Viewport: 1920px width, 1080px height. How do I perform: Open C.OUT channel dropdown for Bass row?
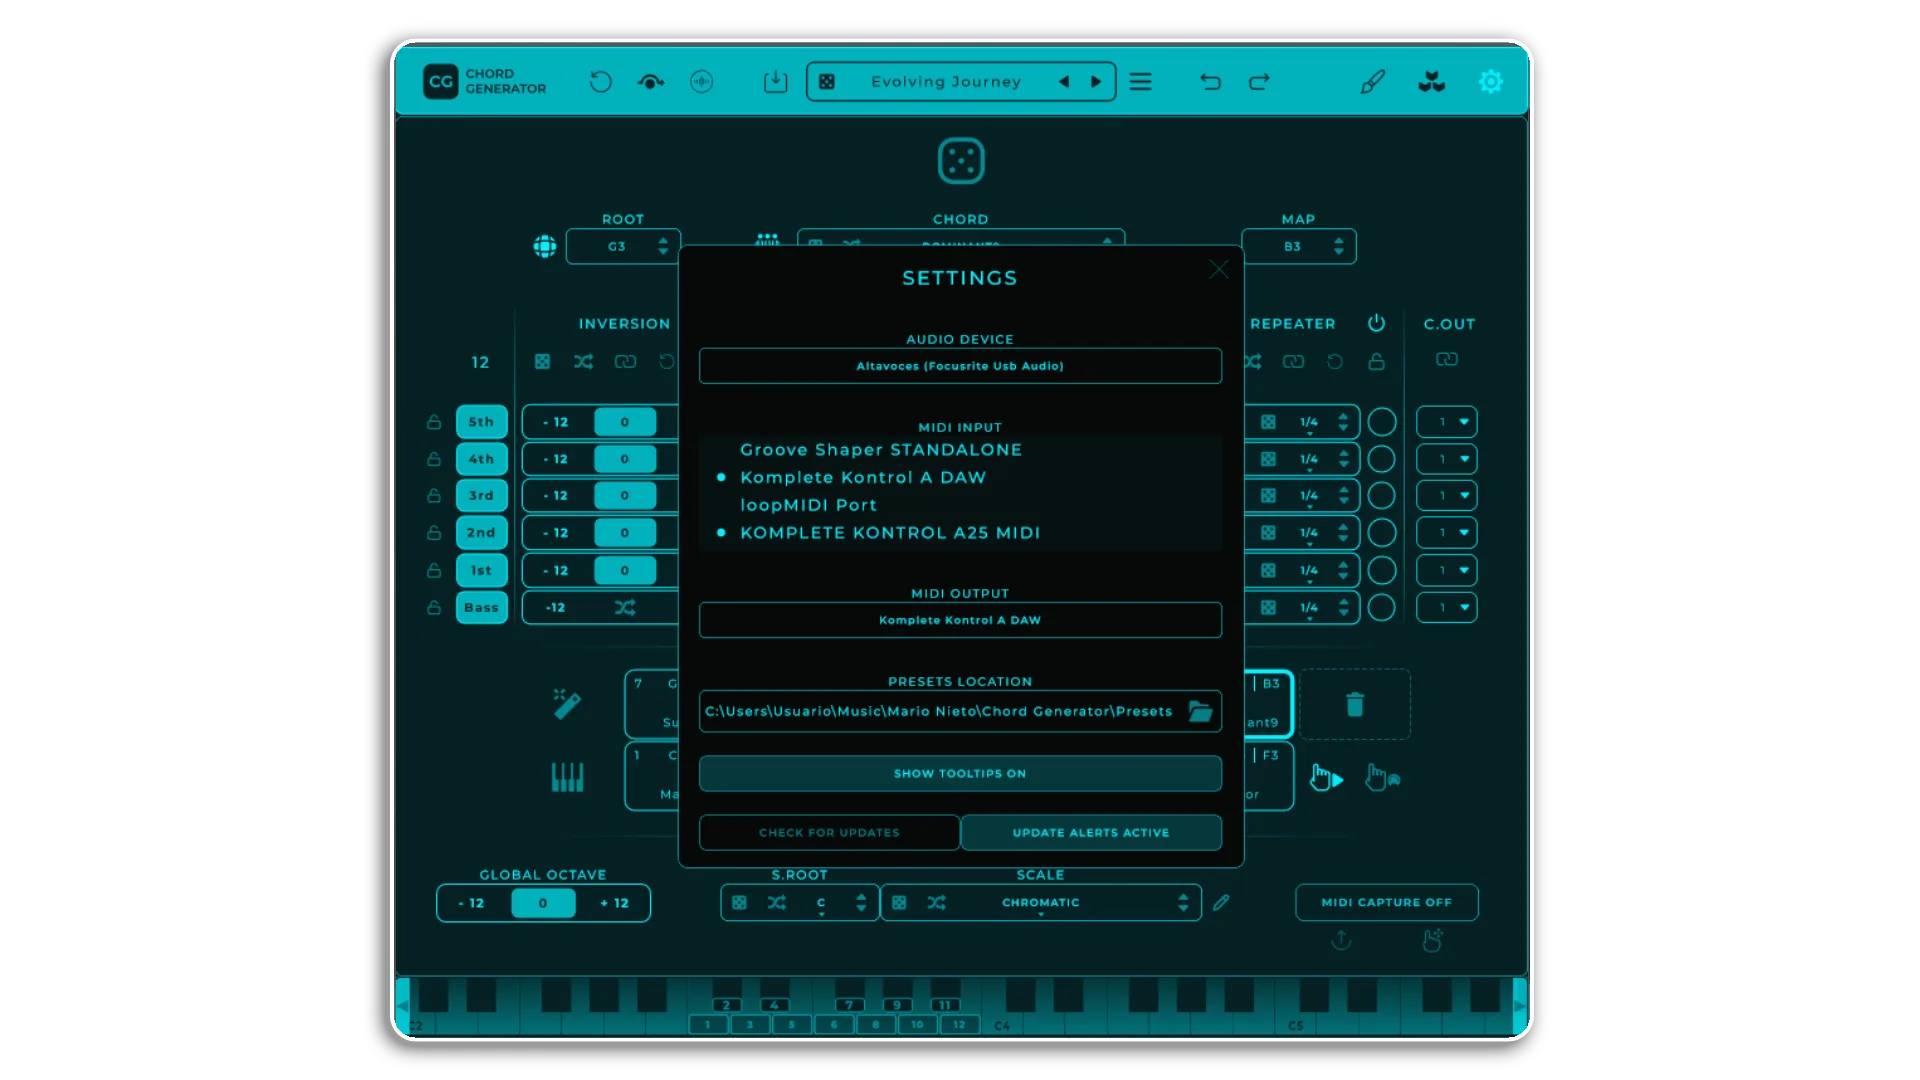[x=1447, y=607]
